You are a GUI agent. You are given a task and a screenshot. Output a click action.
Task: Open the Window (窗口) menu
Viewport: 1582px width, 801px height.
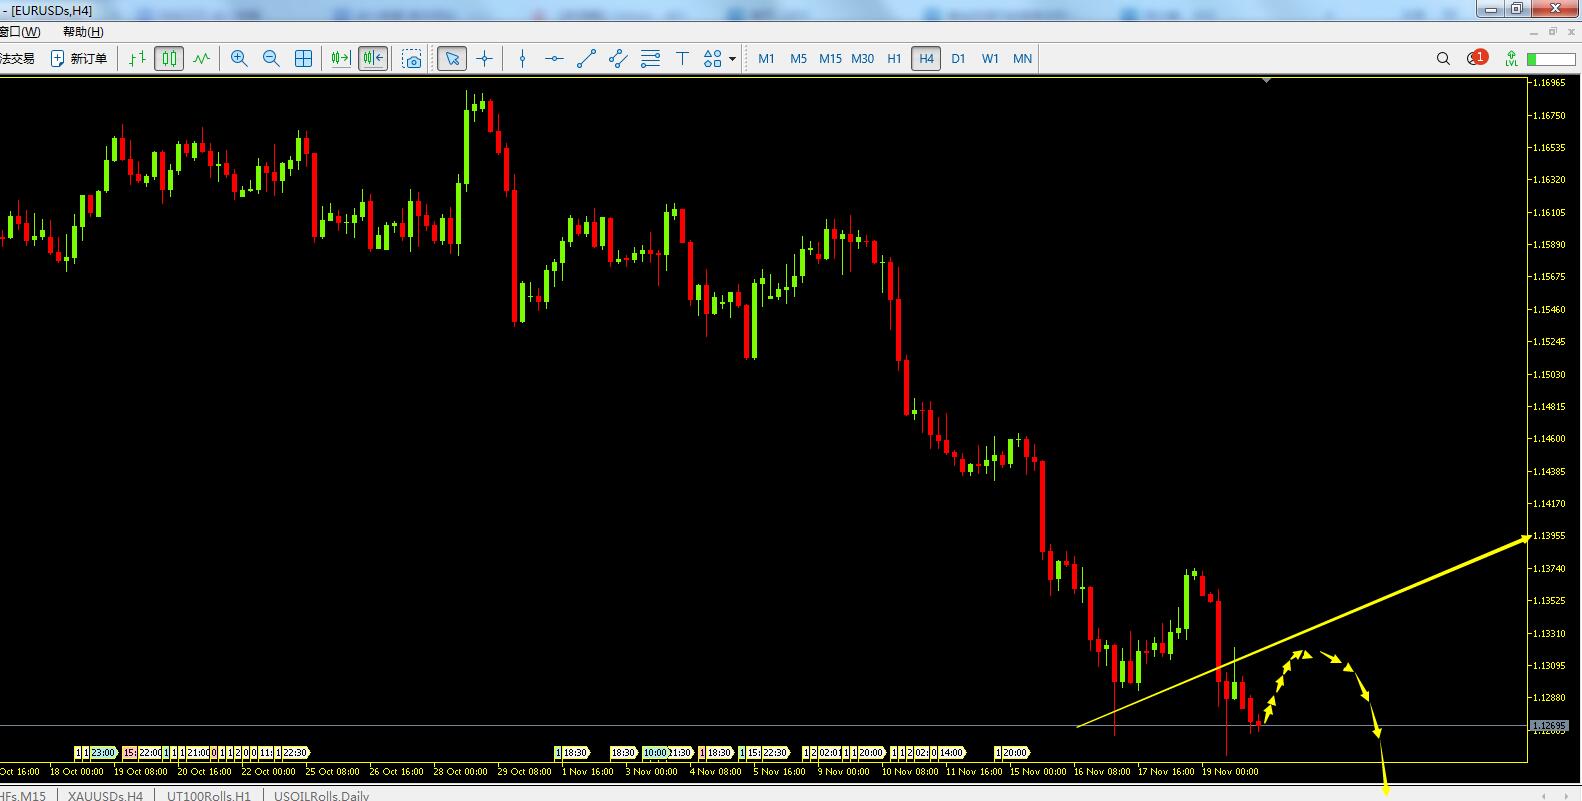pyautogui.click(x=20, y=32)
